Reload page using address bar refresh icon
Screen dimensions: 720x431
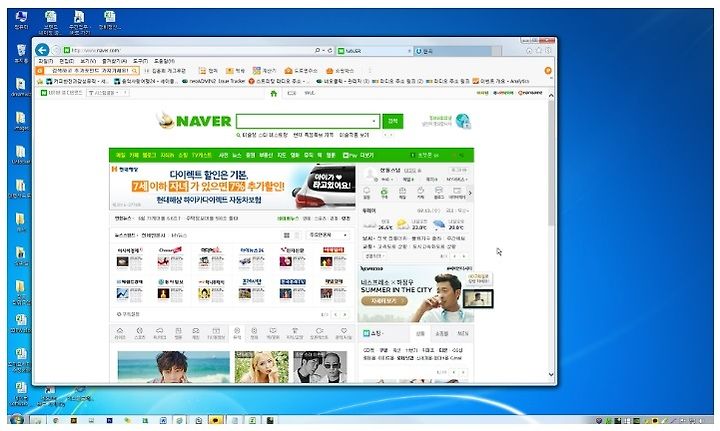330,50
